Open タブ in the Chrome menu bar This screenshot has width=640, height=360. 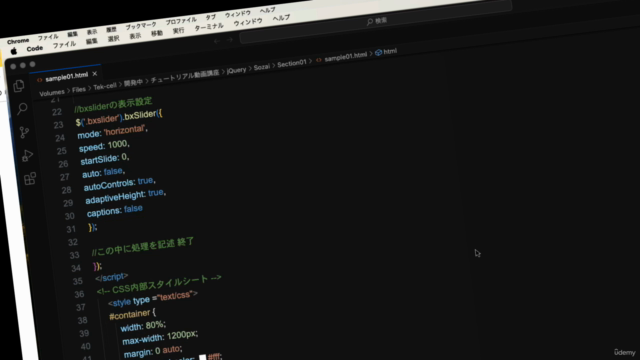click(211, 18)
